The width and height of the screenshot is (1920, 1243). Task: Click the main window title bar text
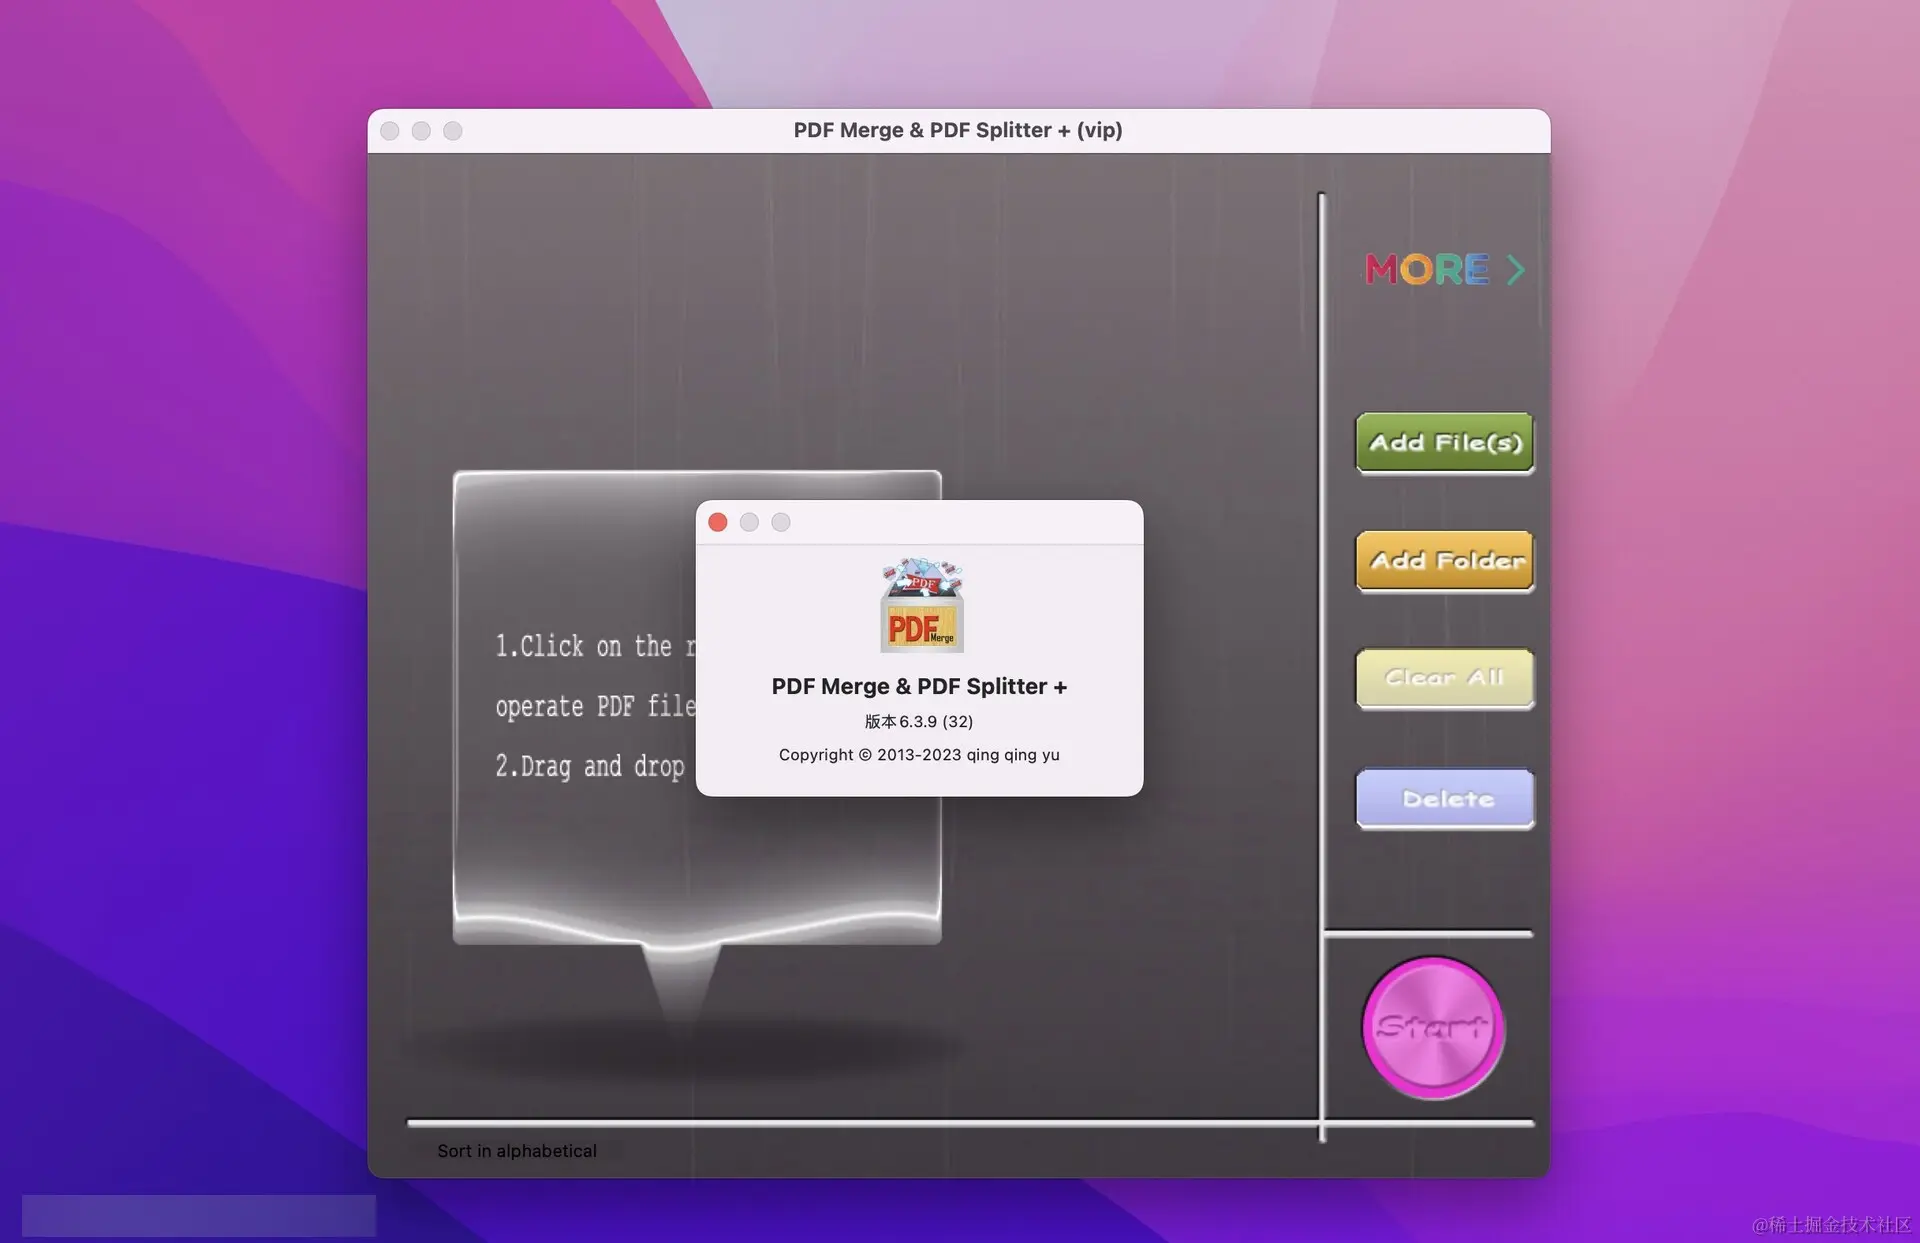click(958, 130)
